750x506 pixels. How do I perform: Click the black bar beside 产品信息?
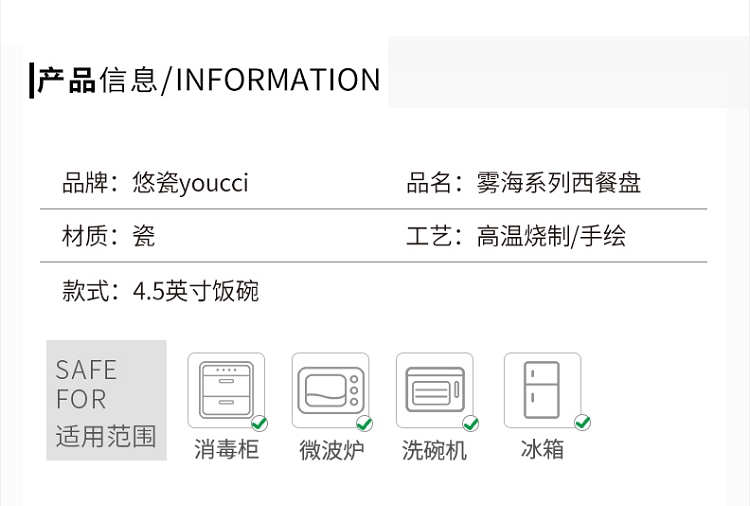32,80
